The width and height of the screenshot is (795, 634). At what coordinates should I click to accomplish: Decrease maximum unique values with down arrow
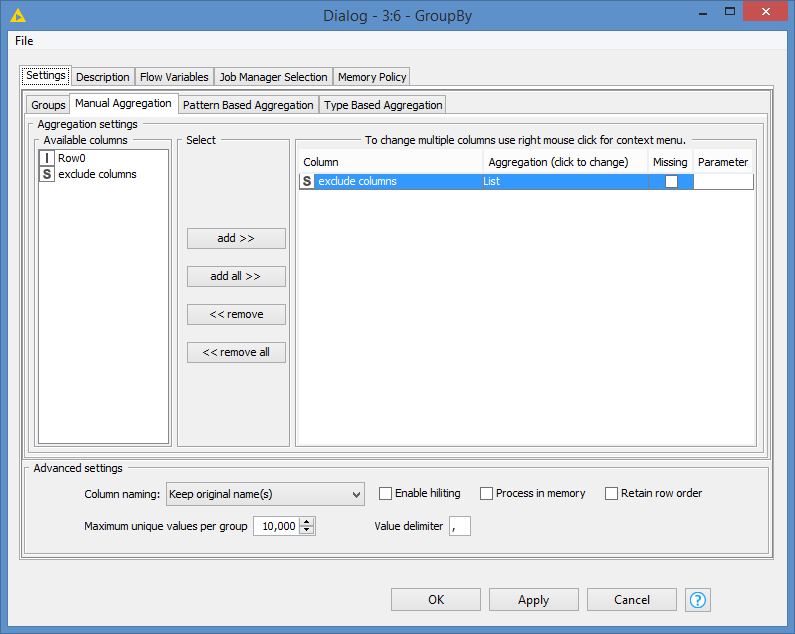point(307,530)
